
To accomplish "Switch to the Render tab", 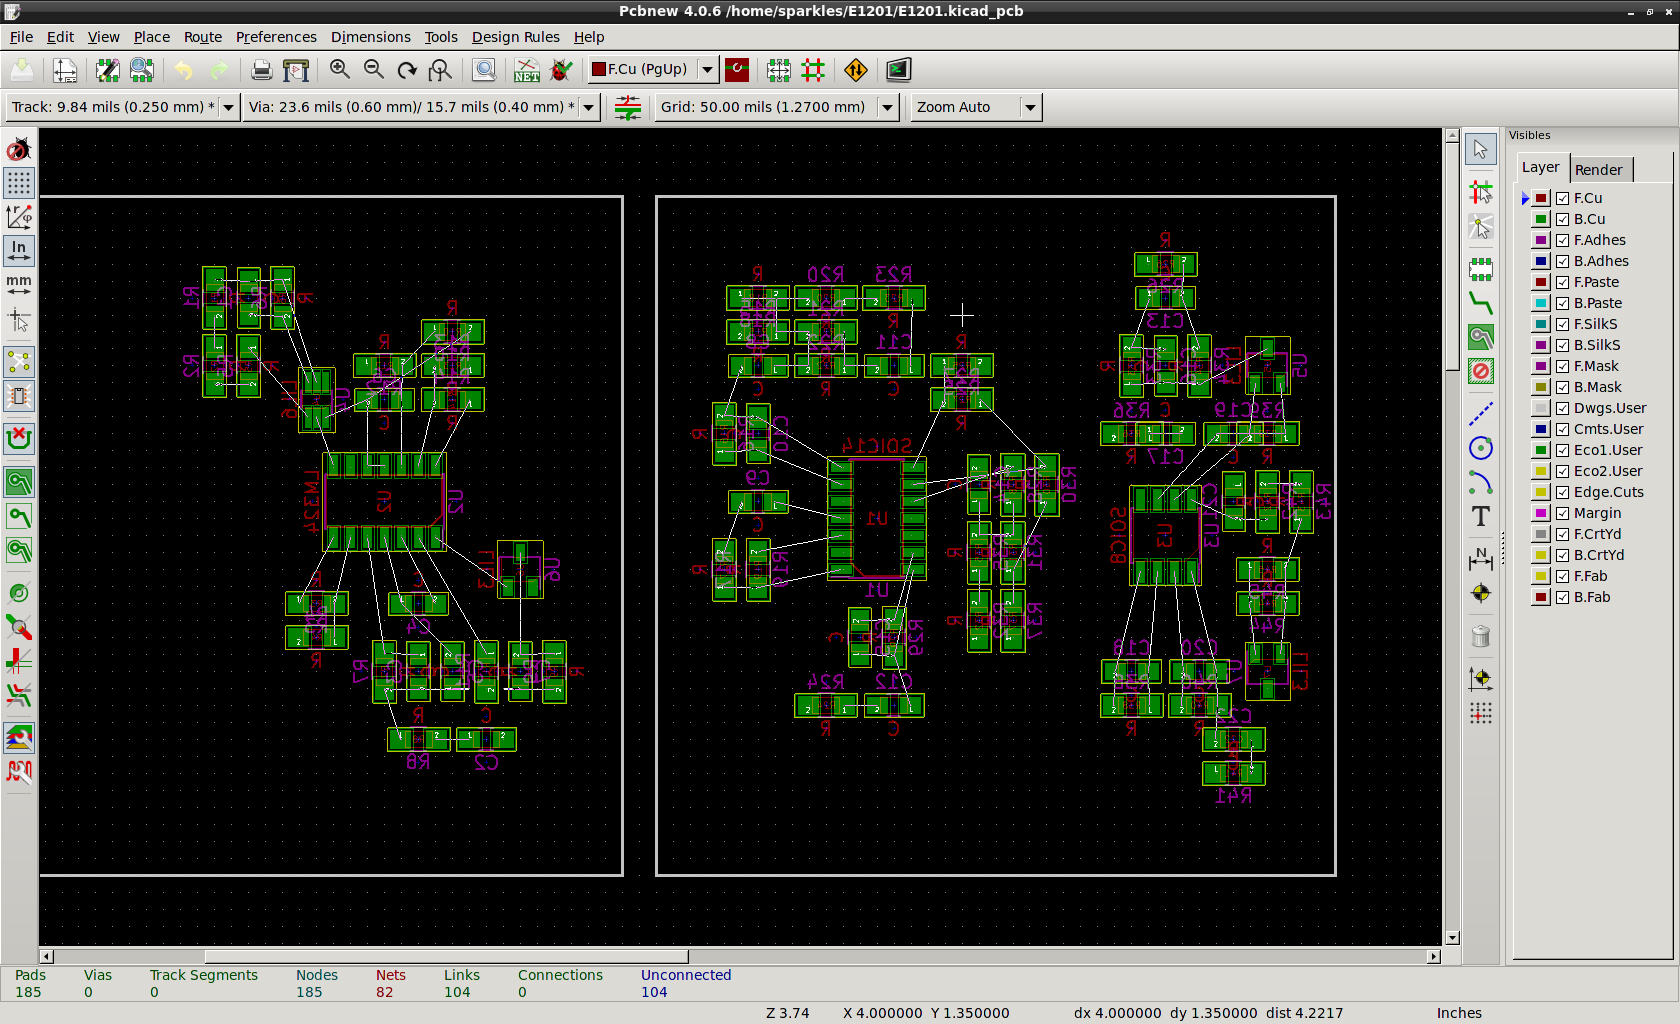I will [x=1598, y=169].
